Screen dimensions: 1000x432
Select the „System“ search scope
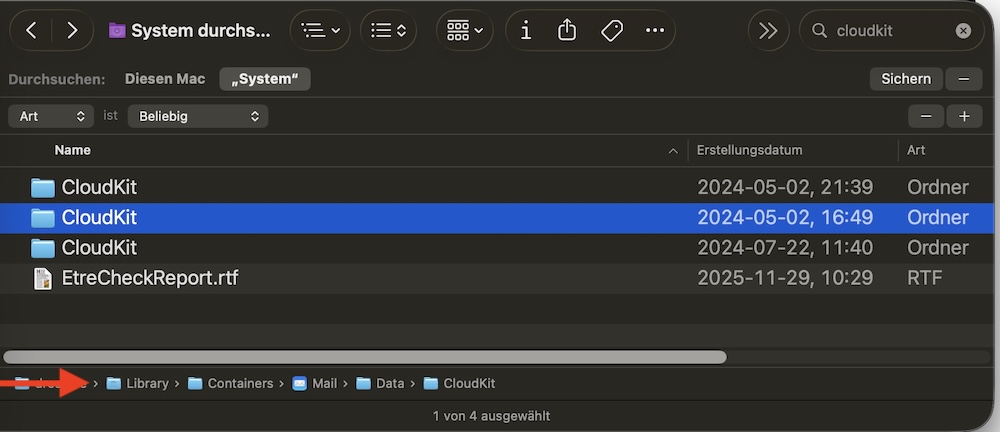click(x=265, y=79)
